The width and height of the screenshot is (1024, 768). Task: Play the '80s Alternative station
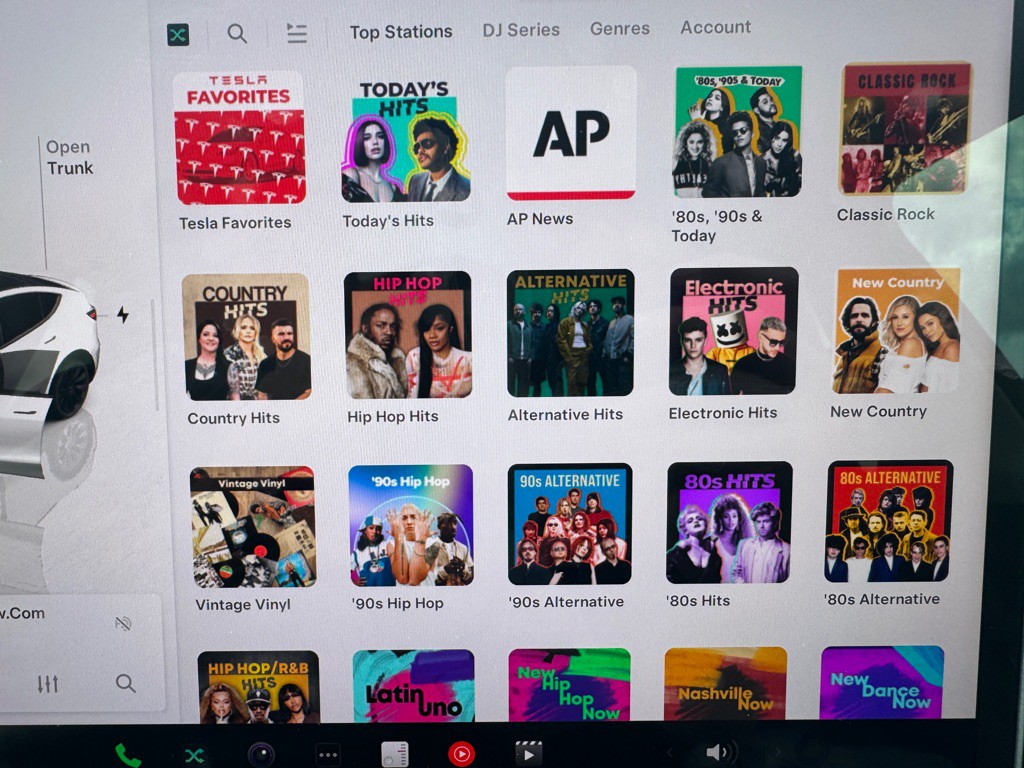(x=889, y=521)
